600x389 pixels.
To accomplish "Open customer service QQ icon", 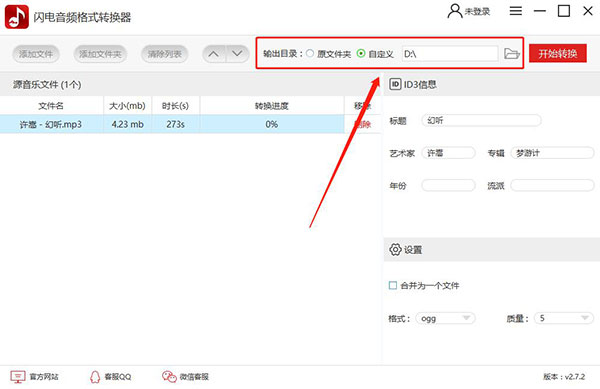I will click(x=95, y=377).
